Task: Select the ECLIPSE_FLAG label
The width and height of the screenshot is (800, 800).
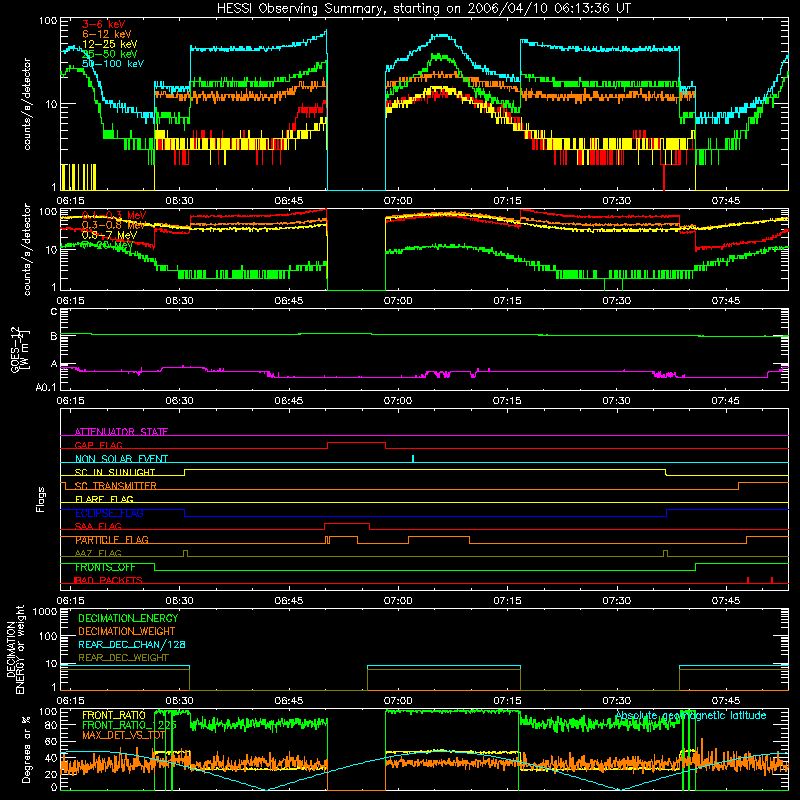Action: [109, 513]
